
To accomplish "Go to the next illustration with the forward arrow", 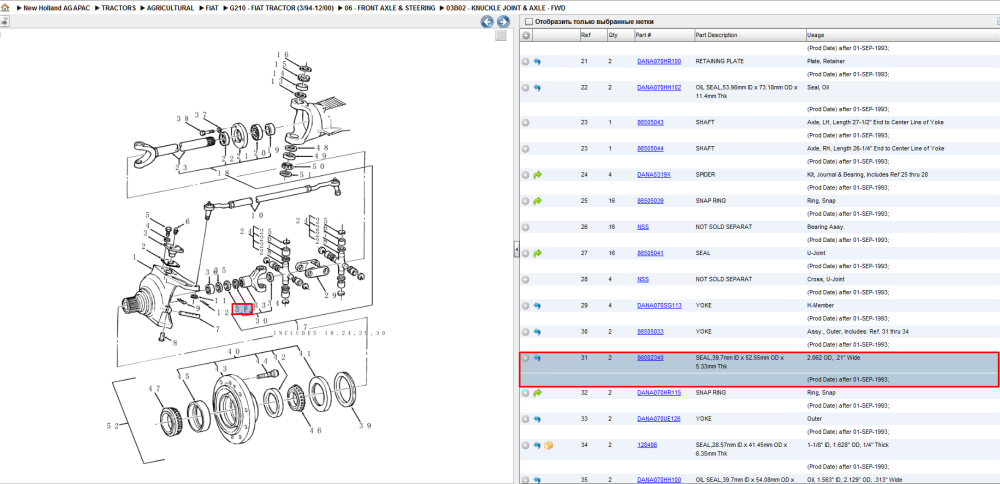I will pos(503,22).
